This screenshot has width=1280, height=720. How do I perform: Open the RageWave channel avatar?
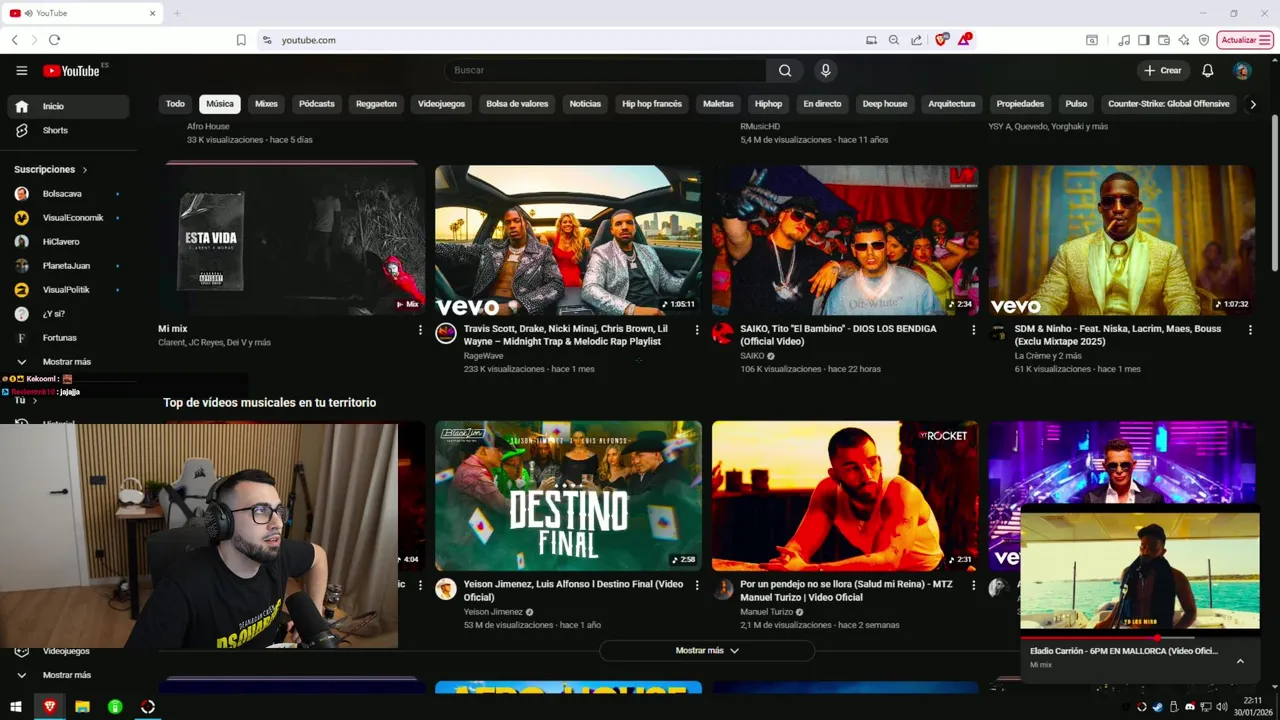(446, 334)
